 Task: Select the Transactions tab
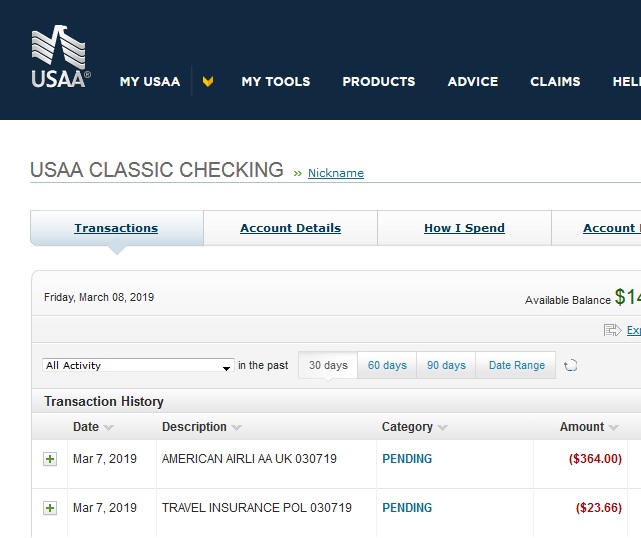116,228
